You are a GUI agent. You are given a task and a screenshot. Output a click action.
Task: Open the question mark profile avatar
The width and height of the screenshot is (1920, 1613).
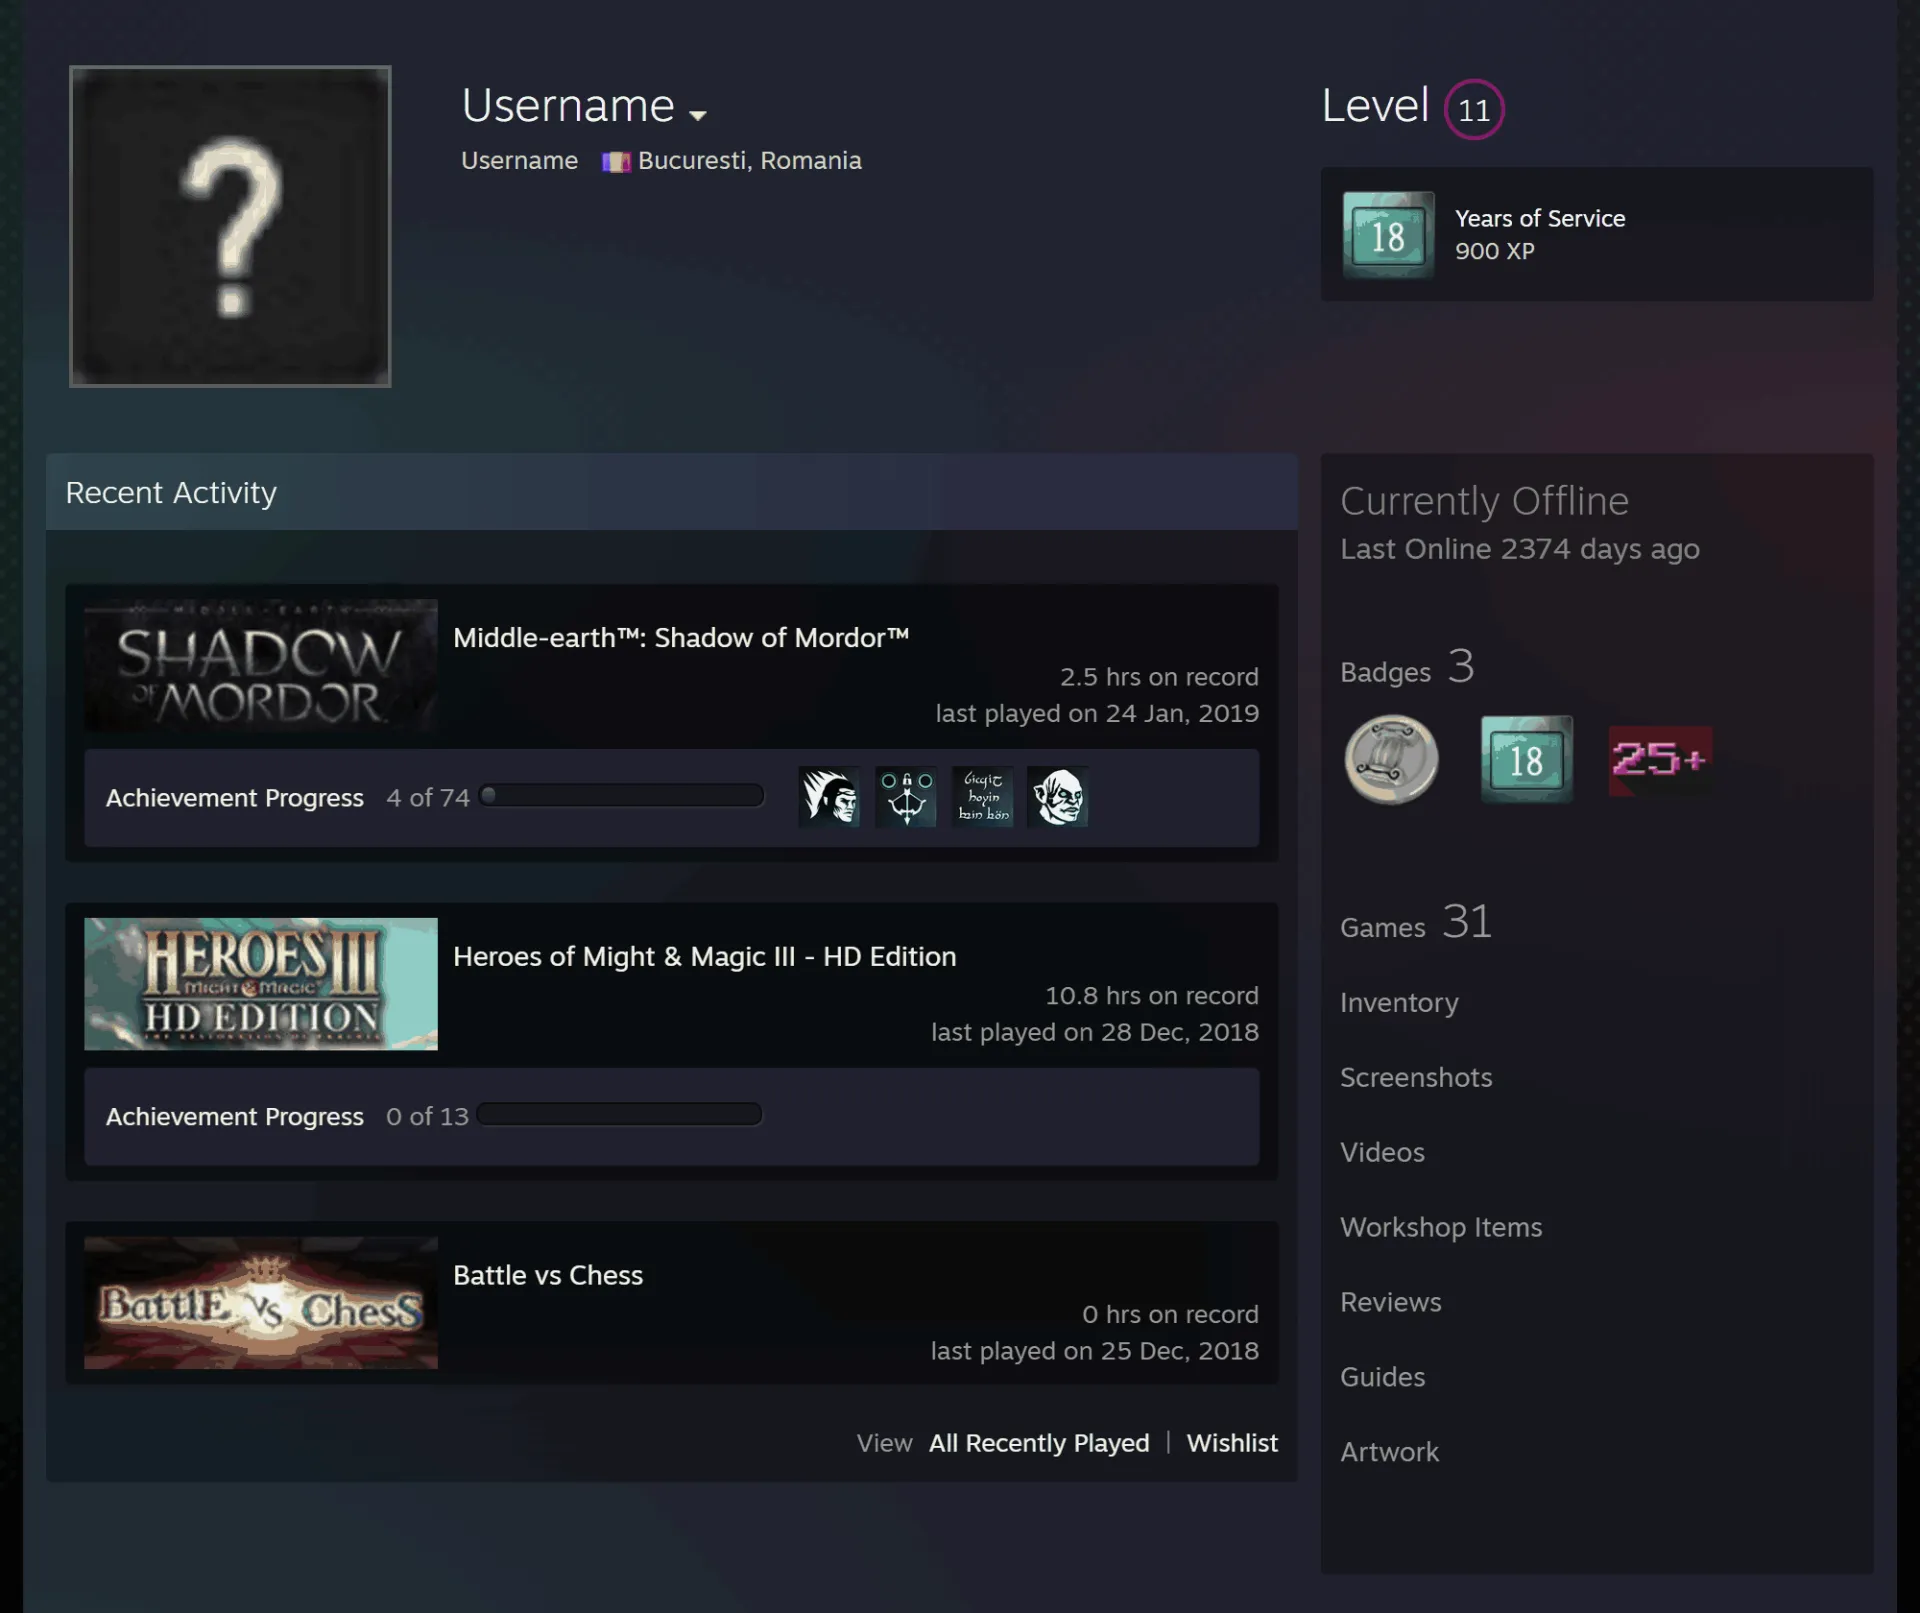[230, 226]
